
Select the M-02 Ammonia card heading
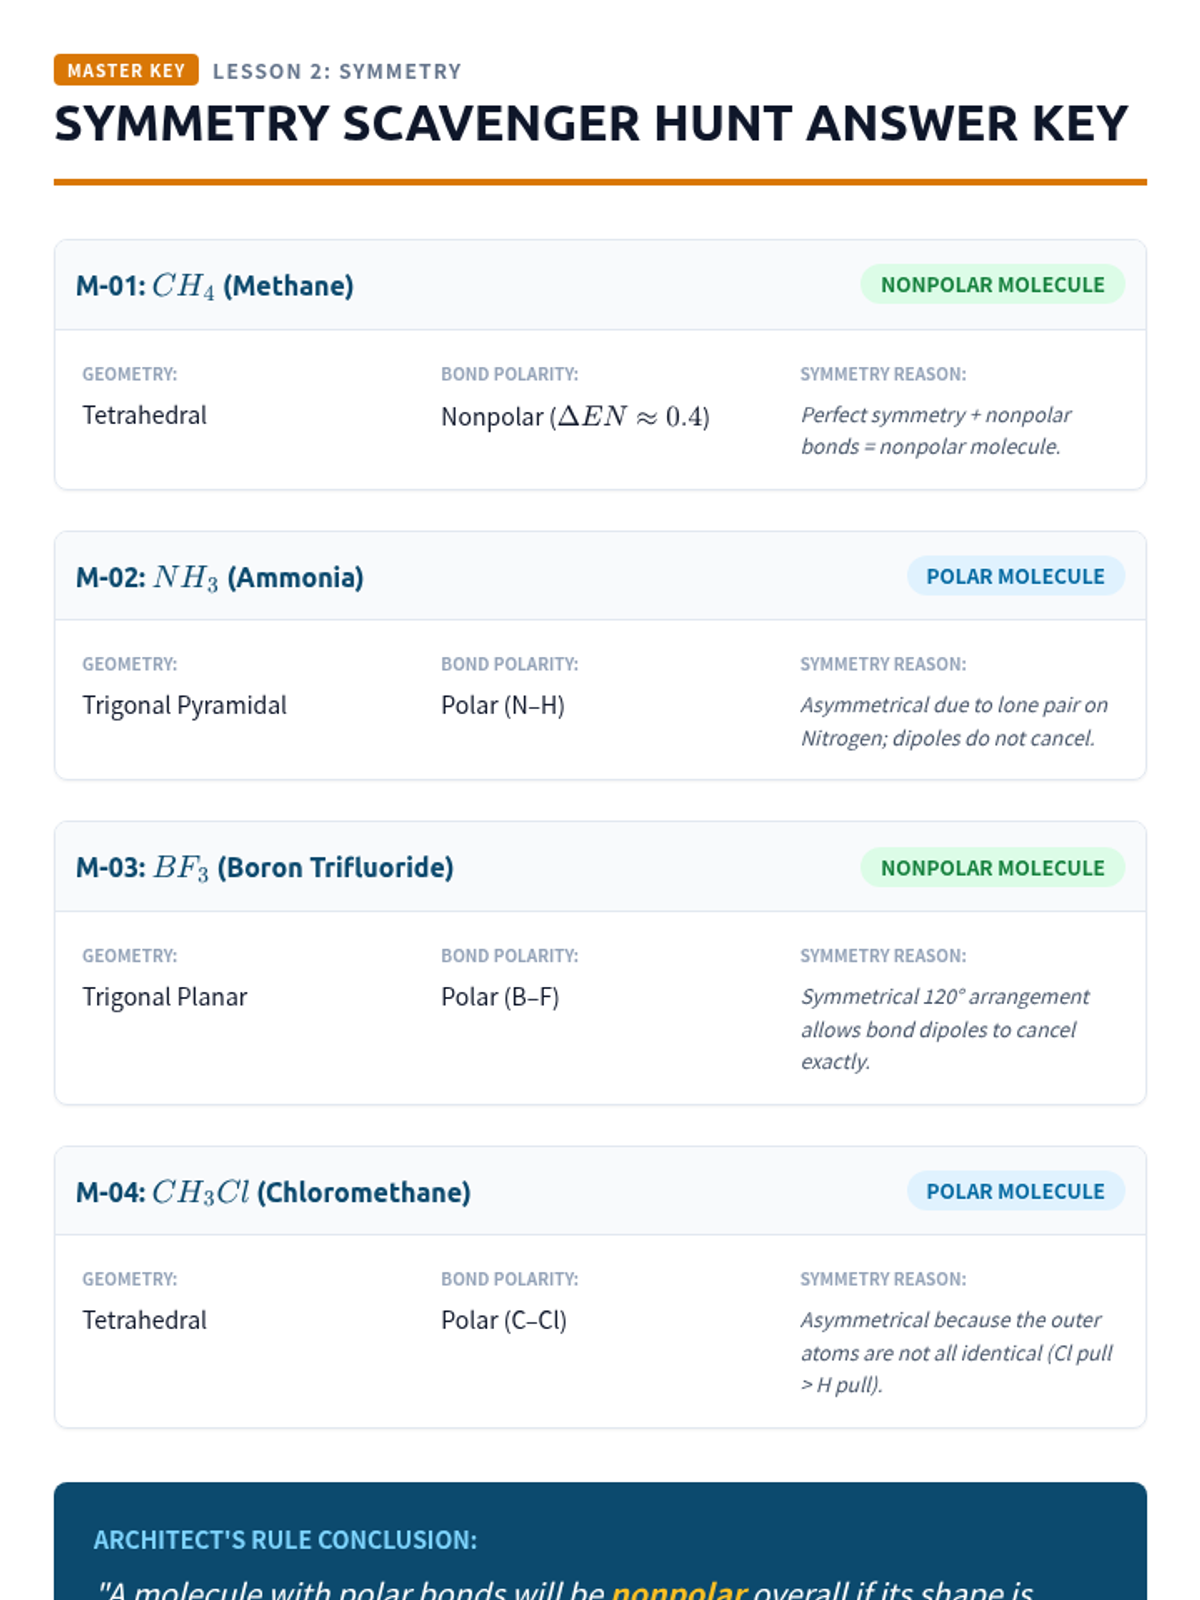pos(220,577)
